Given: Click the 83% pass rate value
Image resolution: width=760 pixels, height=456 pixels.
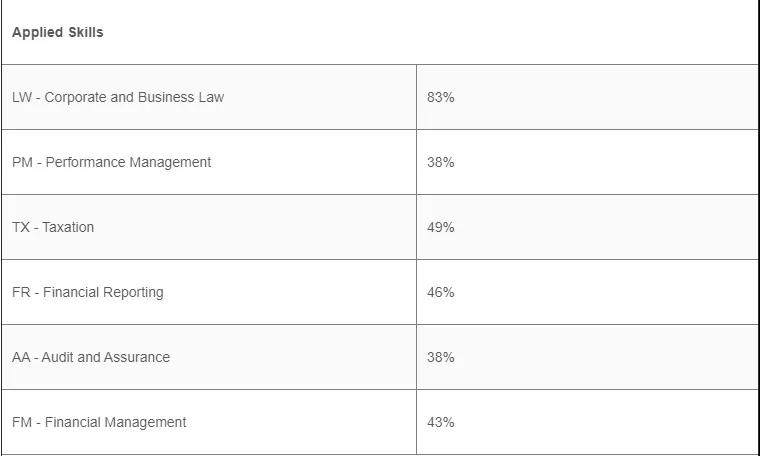Looking at the screenshot, I should pos(440,97).
